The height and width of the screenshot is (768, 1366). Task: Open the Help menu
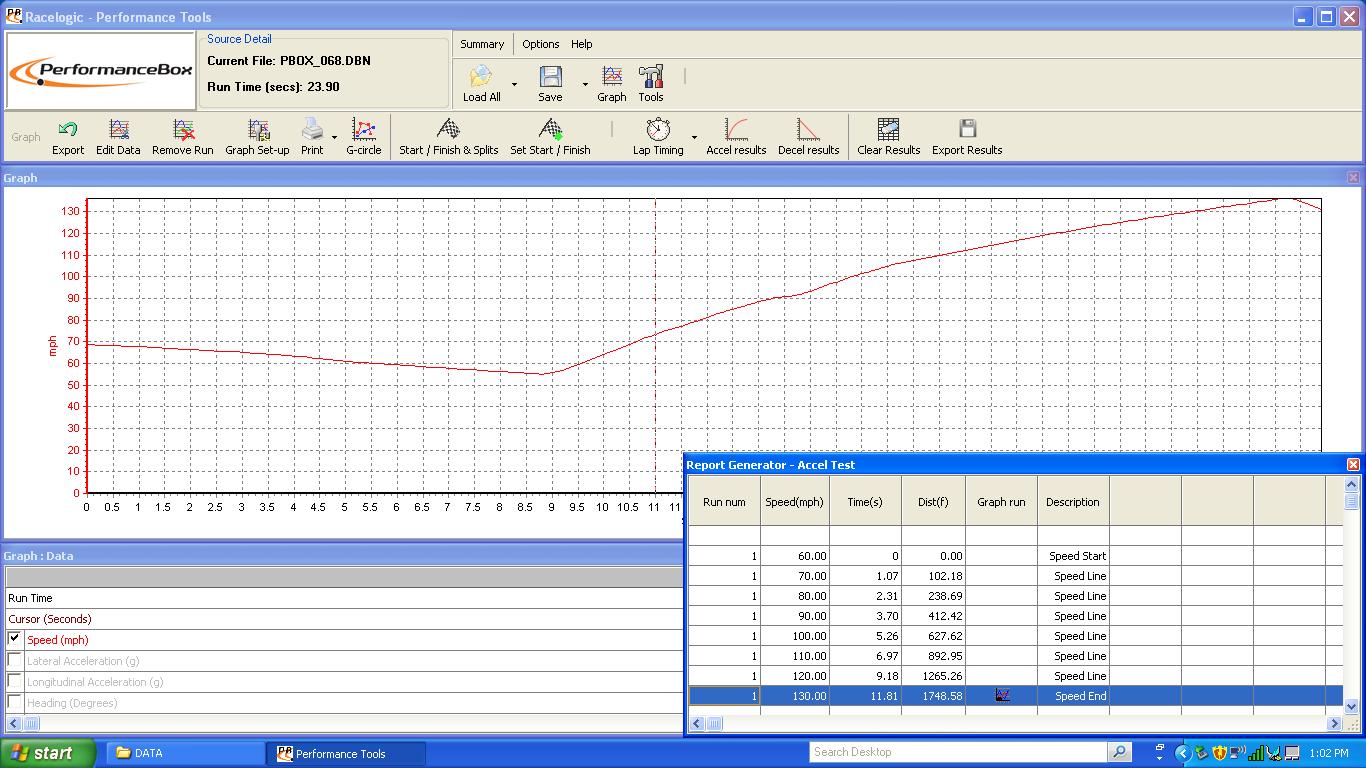(x=582, y=44)
